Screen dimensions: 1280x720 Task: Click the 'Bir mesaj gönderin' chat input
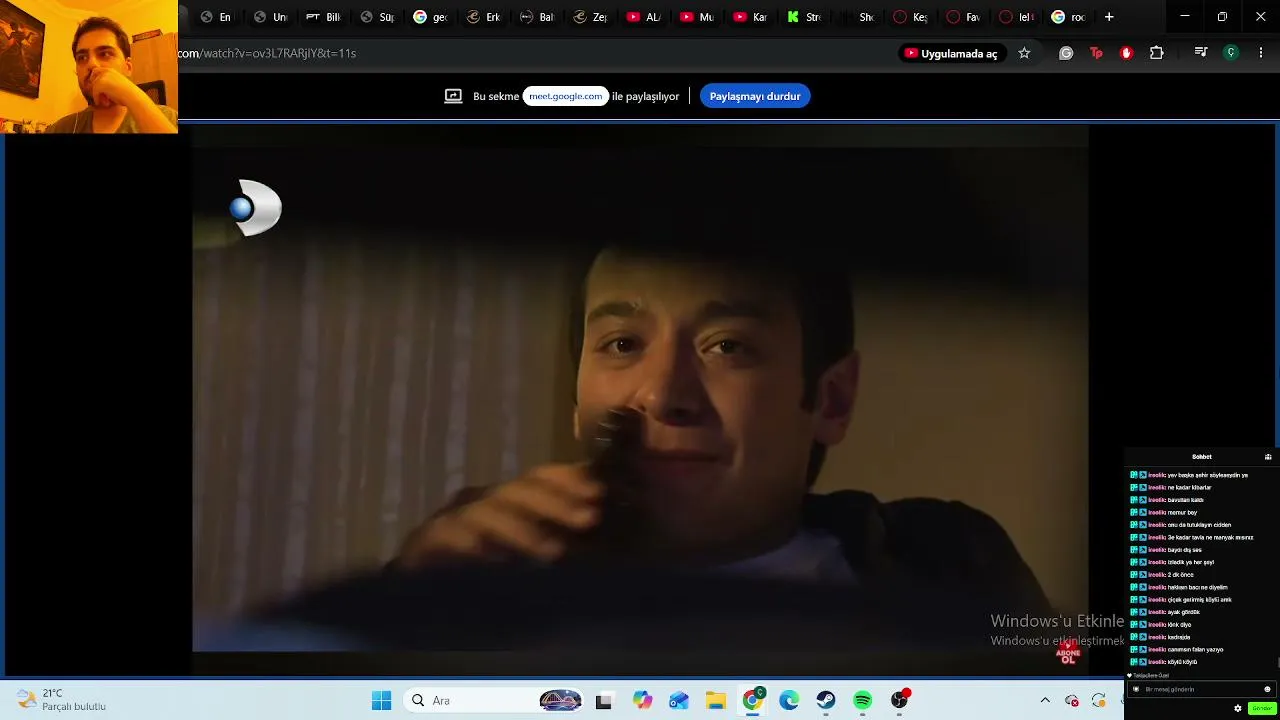click(1200, 689)
